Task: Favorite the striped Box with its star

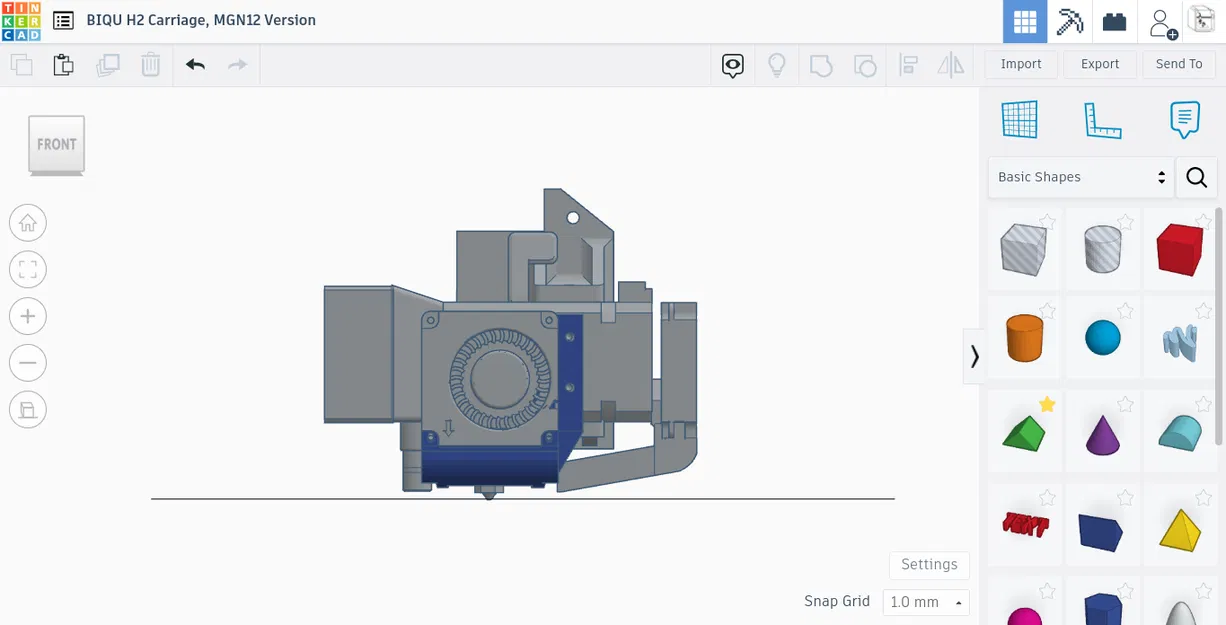Action: pos(1047,221)
